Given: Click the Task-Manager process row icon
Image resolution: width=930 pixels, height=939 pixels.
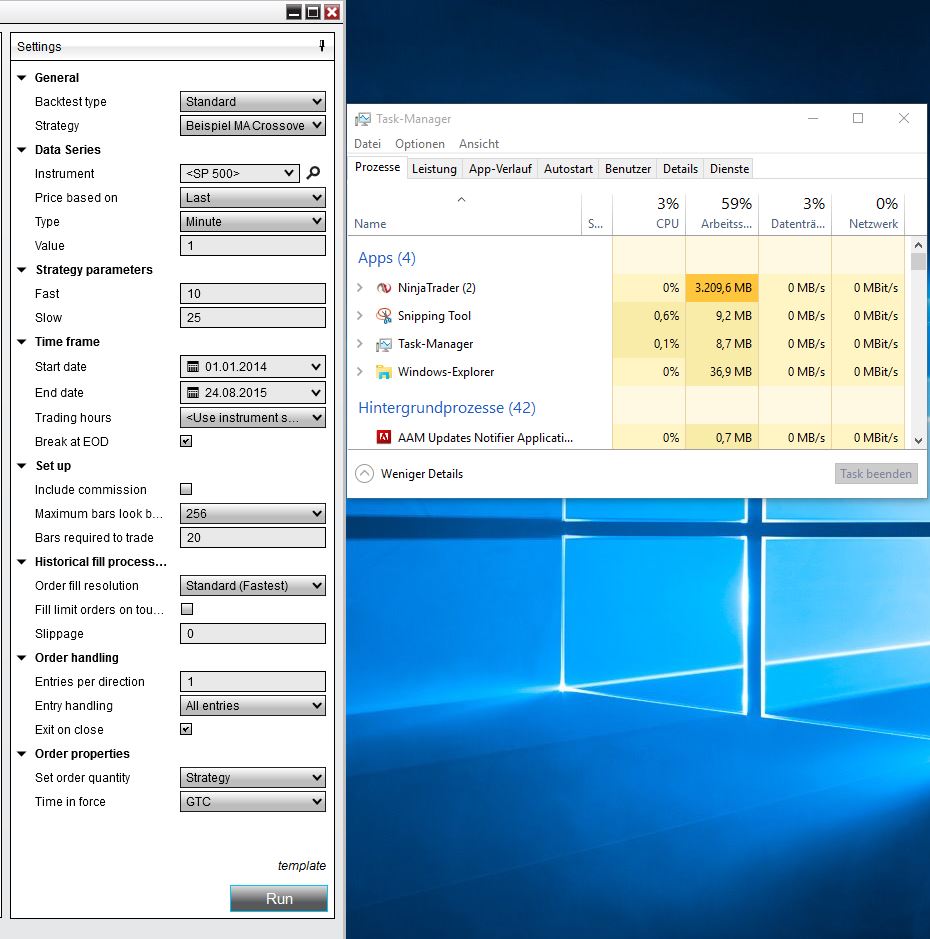Looking at the screenshot, I should tap(384, 344).
